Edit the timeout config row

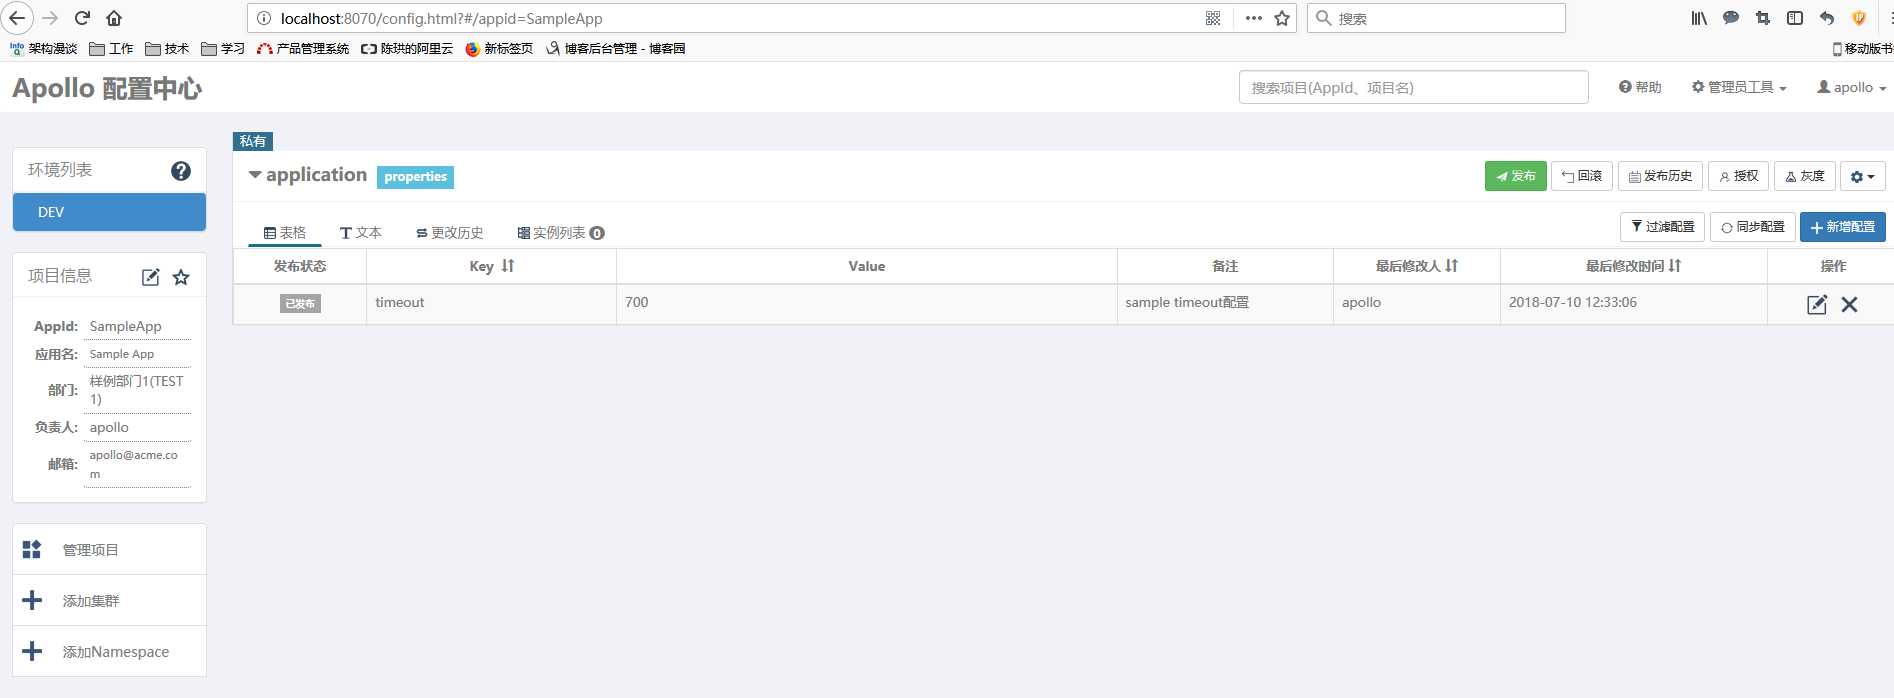1817,305
